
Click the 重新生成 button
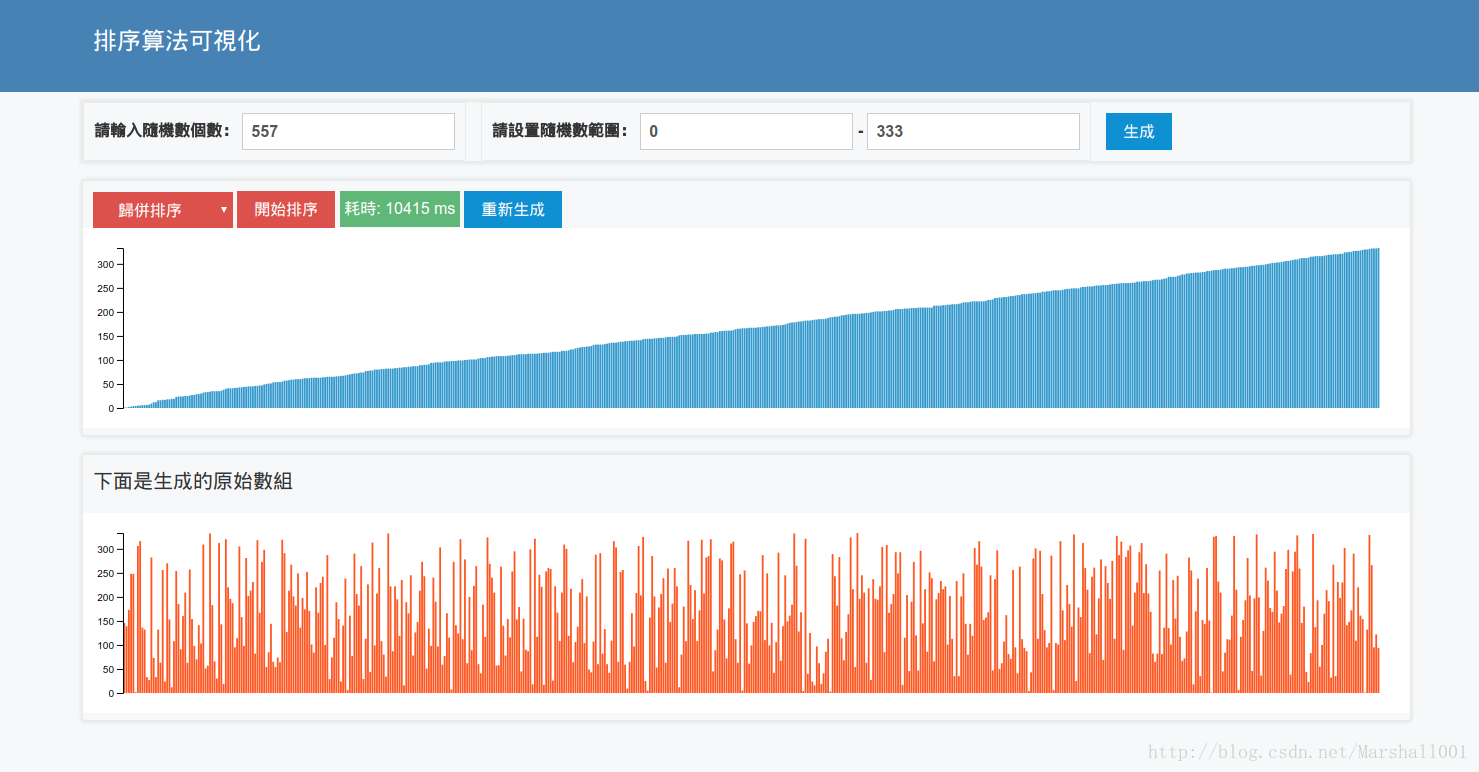click(513, 210)
